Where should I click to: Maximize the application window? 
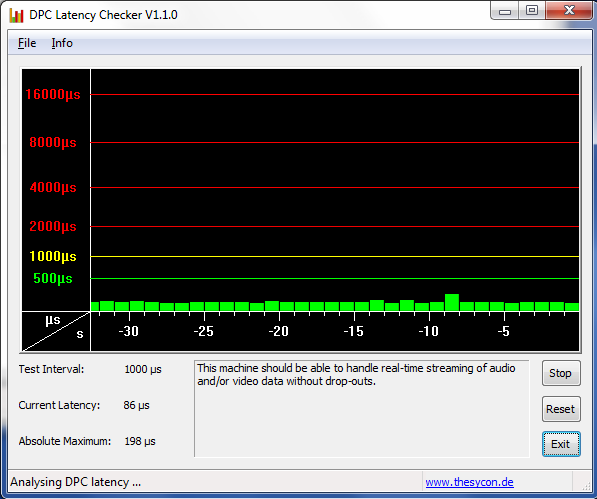tap(532, 10)
